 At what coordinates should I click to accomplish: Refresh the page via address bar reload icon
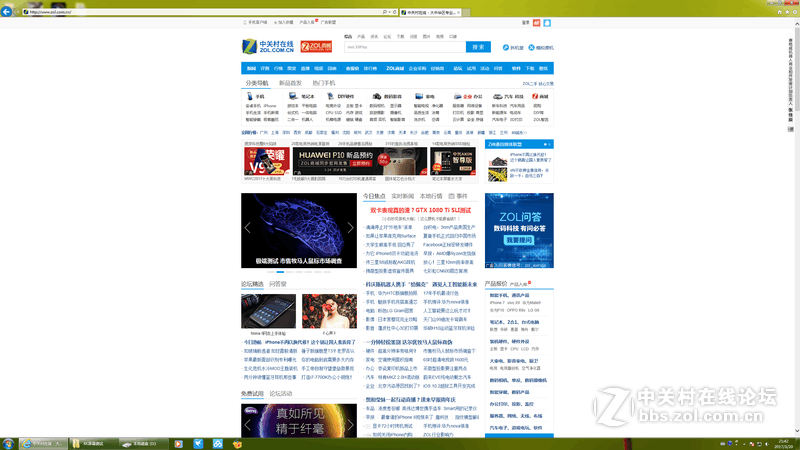(x=394, y=12)
